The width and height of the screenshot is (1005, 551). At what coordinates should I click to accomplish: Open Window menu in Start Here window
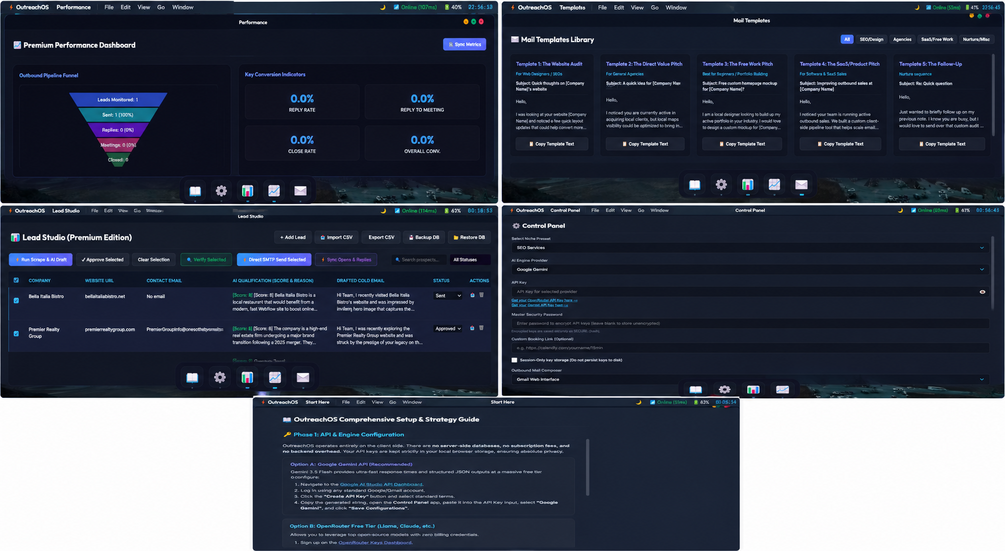point(412,402)
